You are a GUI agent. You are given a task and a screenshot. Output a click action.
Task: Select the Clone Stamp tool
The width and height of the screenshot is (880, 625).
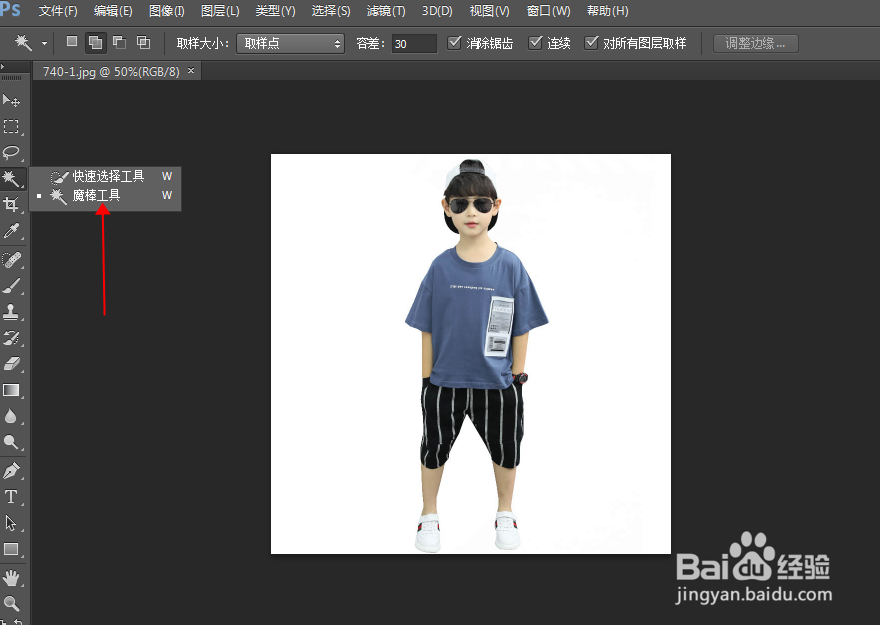(11, 311)
